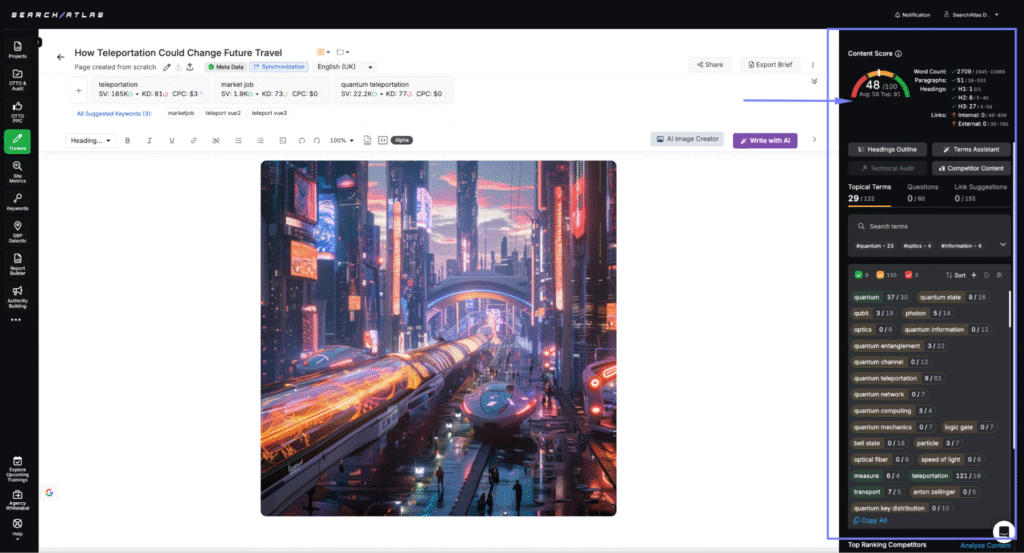Image resolution: width=1024 pixels, height=553 pixels.
Task: Click the purple Write with AI button
Action: click(x=765, y=140)
